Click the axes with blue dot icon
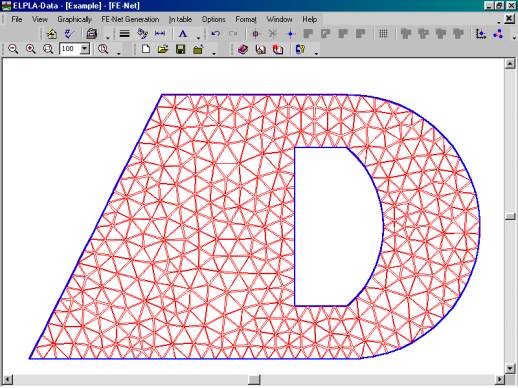 coord(480,34)
